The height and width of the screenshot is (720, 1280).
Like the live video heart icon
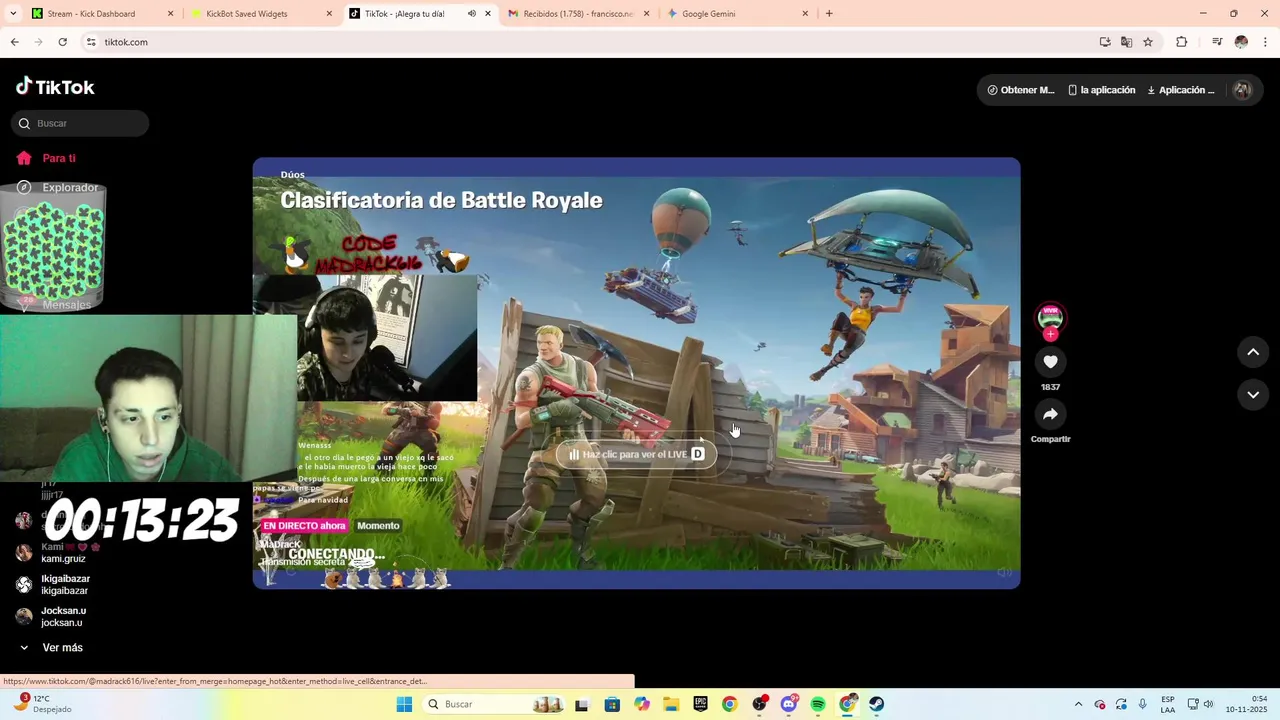click(1050, 362)
